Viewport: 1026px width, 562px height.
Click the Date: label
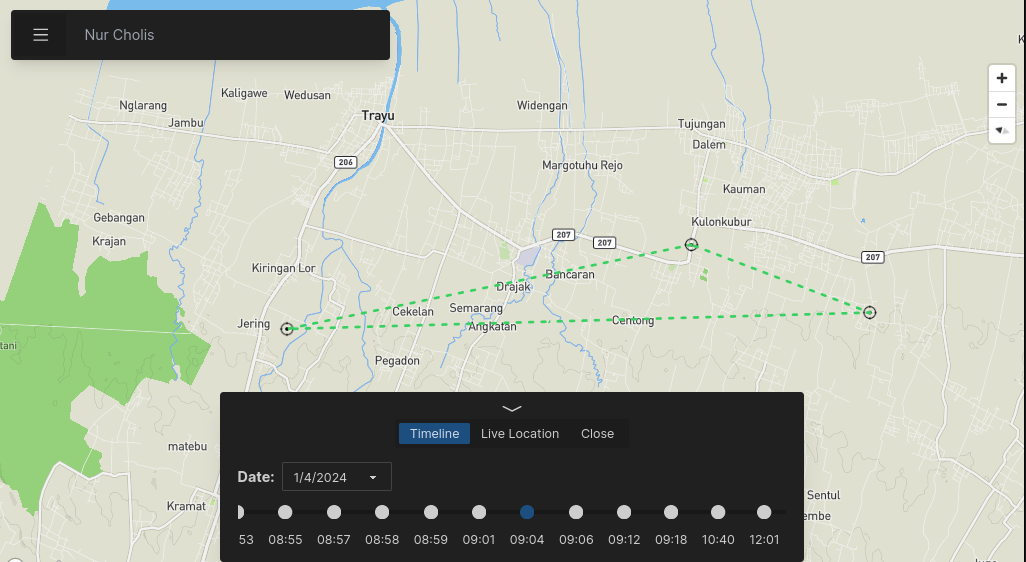coord(256,477)
